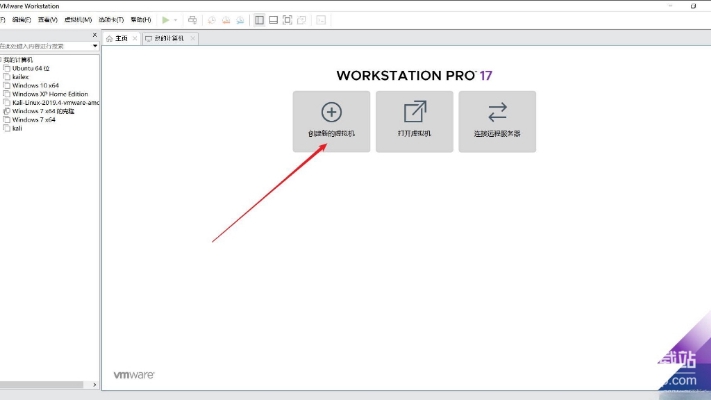711x400 pixels.
Task: Click the two-arrows icon on remote server tile
Action: pos(497,112)
